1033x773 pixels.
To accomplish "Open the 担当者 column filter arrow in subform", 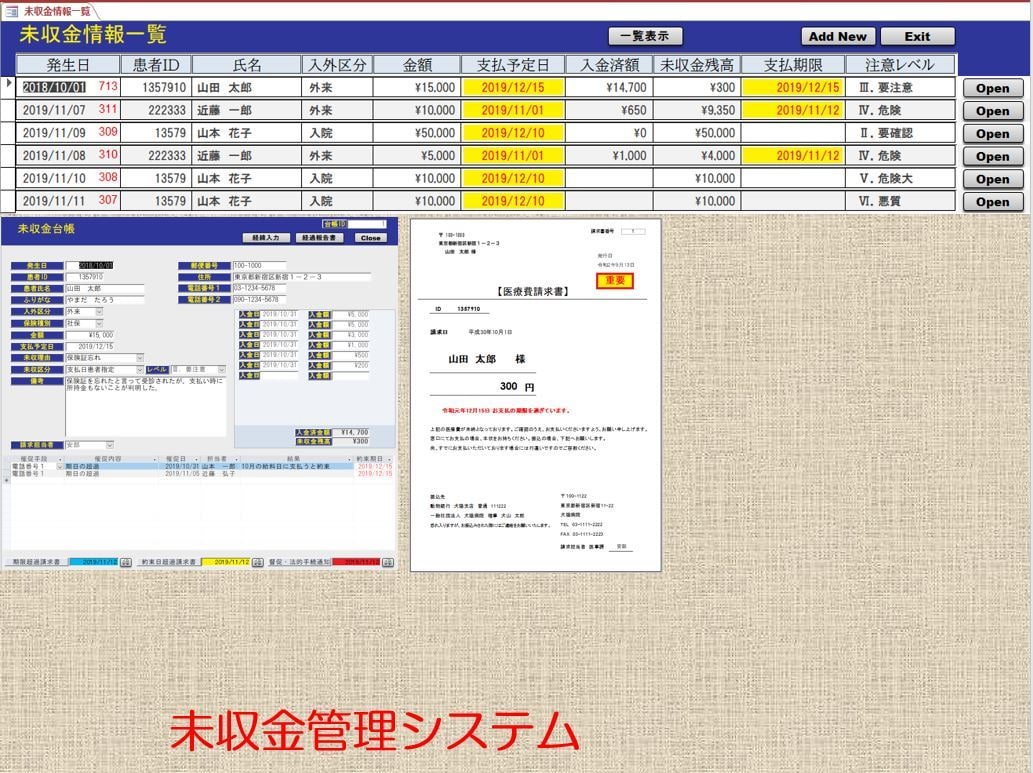I will point(237,459).
